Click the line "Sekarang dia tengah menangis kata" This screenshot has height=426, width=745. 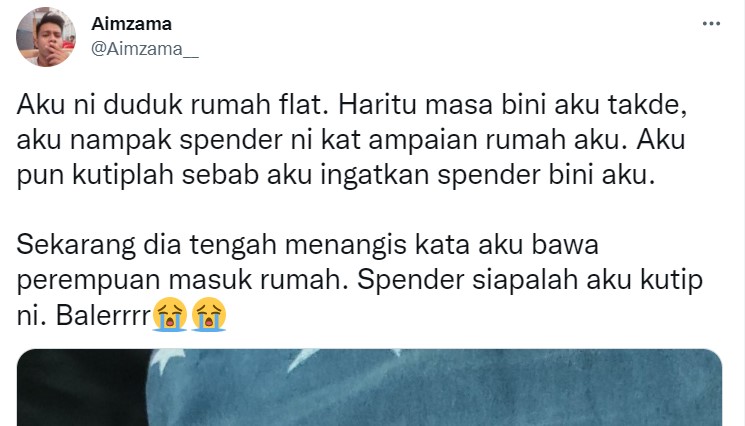[307, 245]
